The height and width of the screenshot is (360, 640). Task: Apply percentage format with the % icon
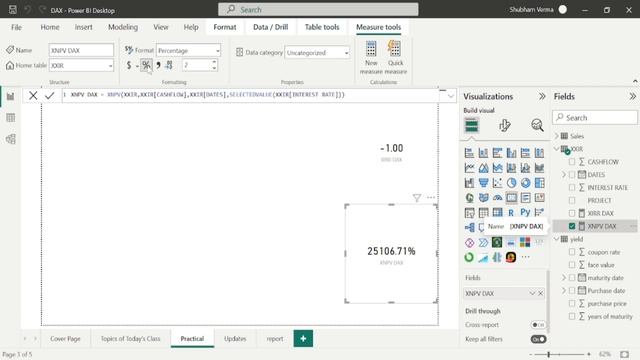pos(146,65)
